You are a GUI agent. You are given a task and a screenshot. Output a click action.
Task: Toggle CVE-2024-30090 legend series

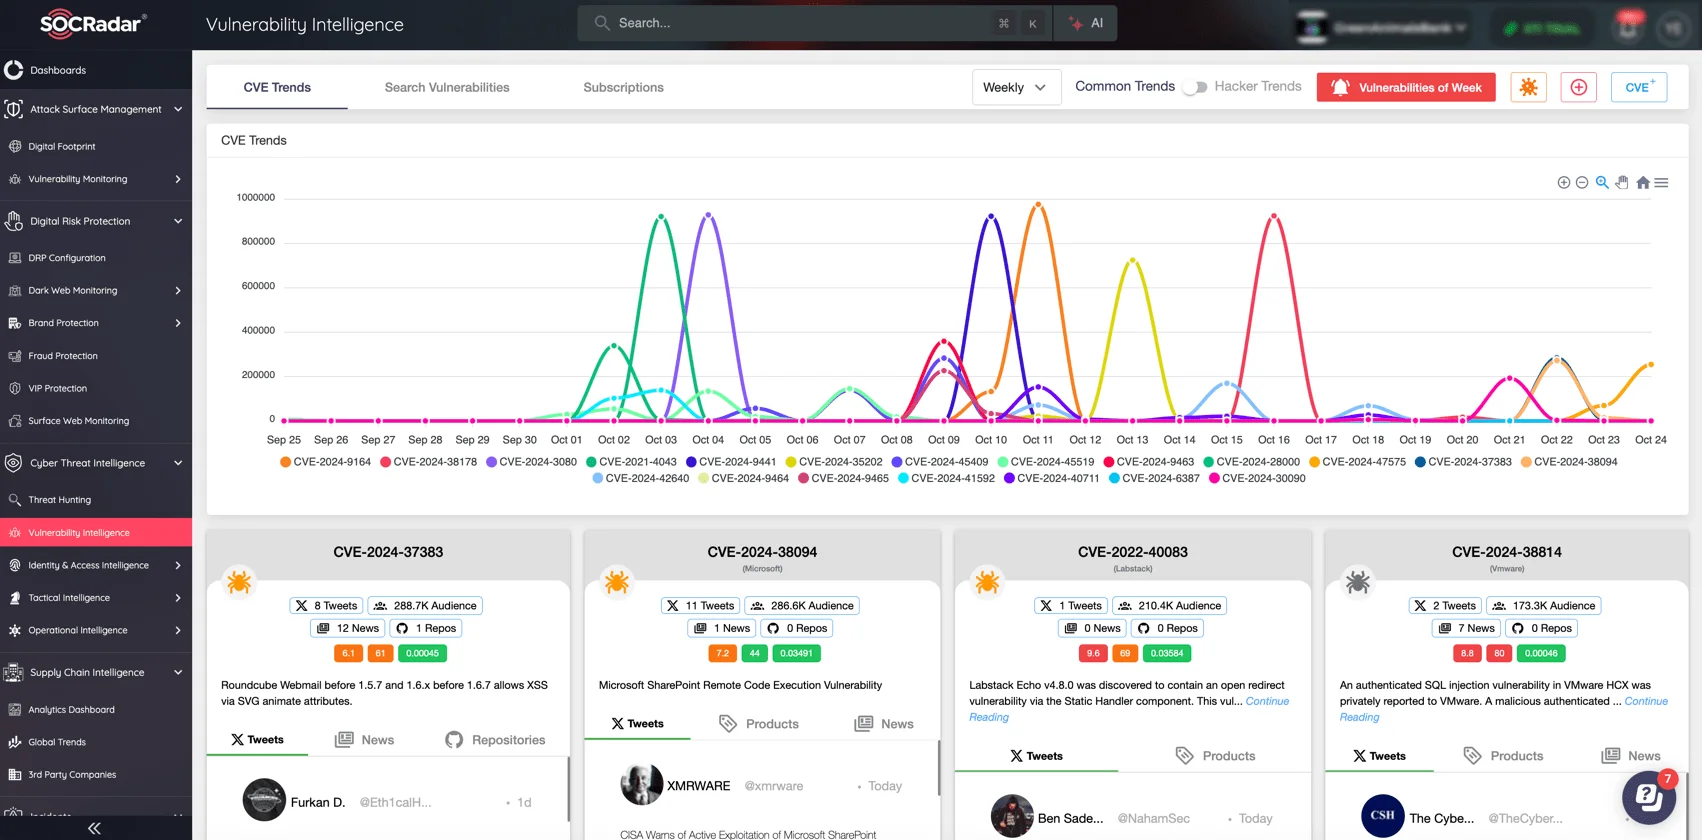pos(1257,478)
